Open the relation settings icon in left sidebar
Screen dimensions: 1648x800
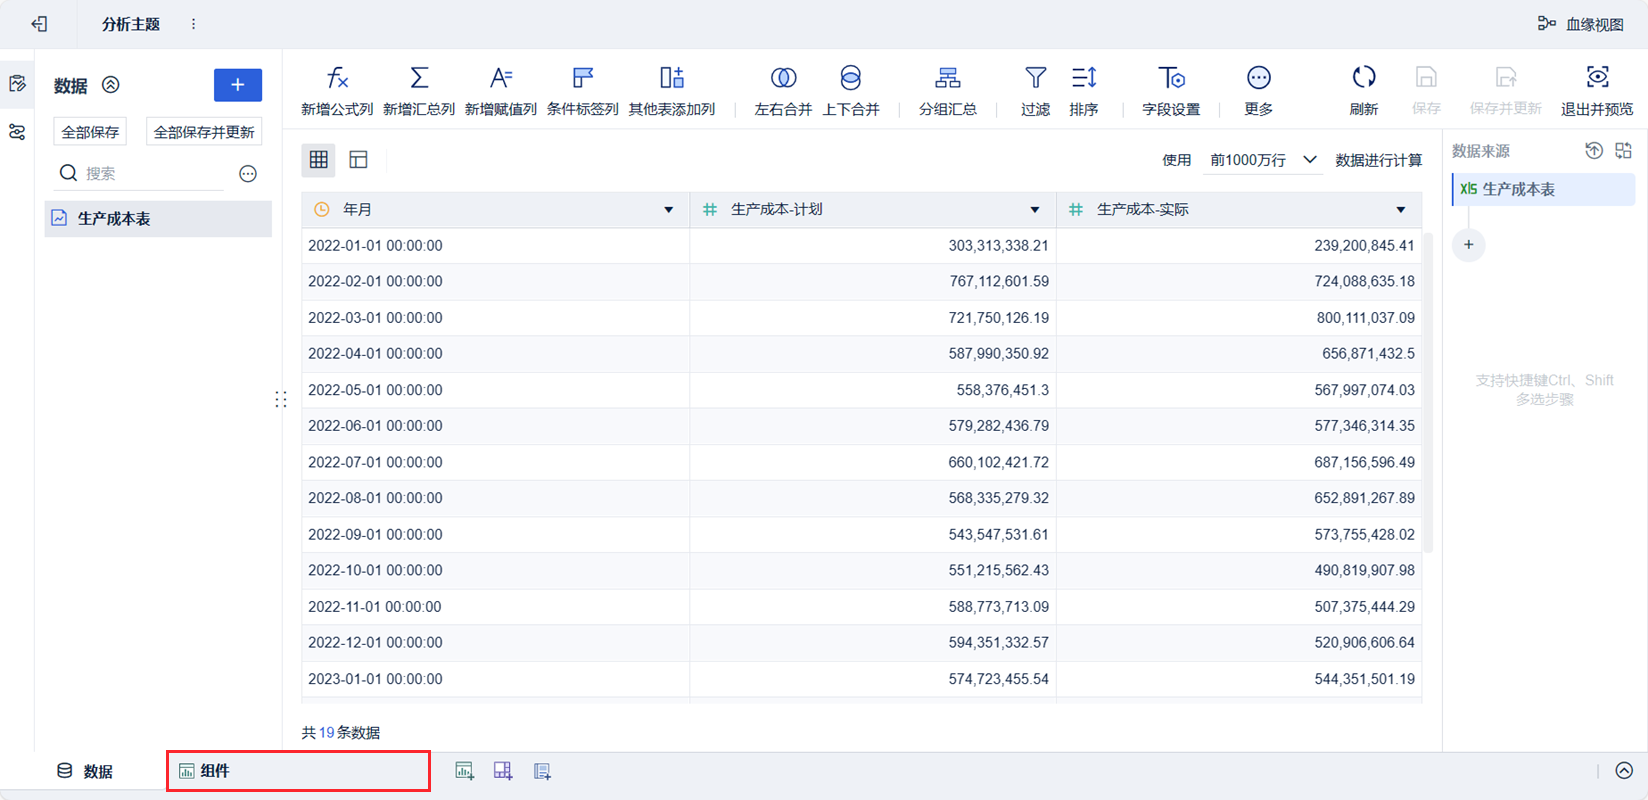[17, 132]
